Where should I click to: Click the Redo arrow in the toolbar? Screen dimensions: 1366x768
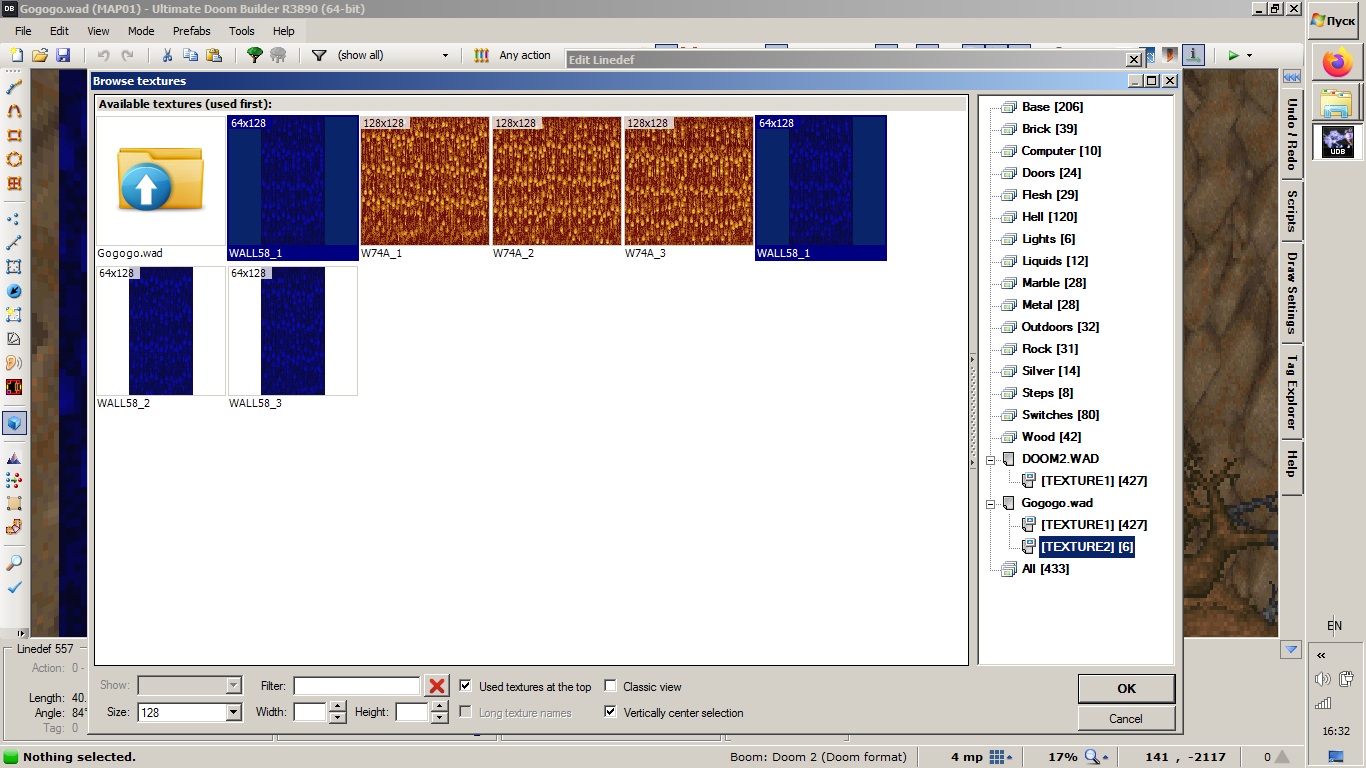click(127, 55)
